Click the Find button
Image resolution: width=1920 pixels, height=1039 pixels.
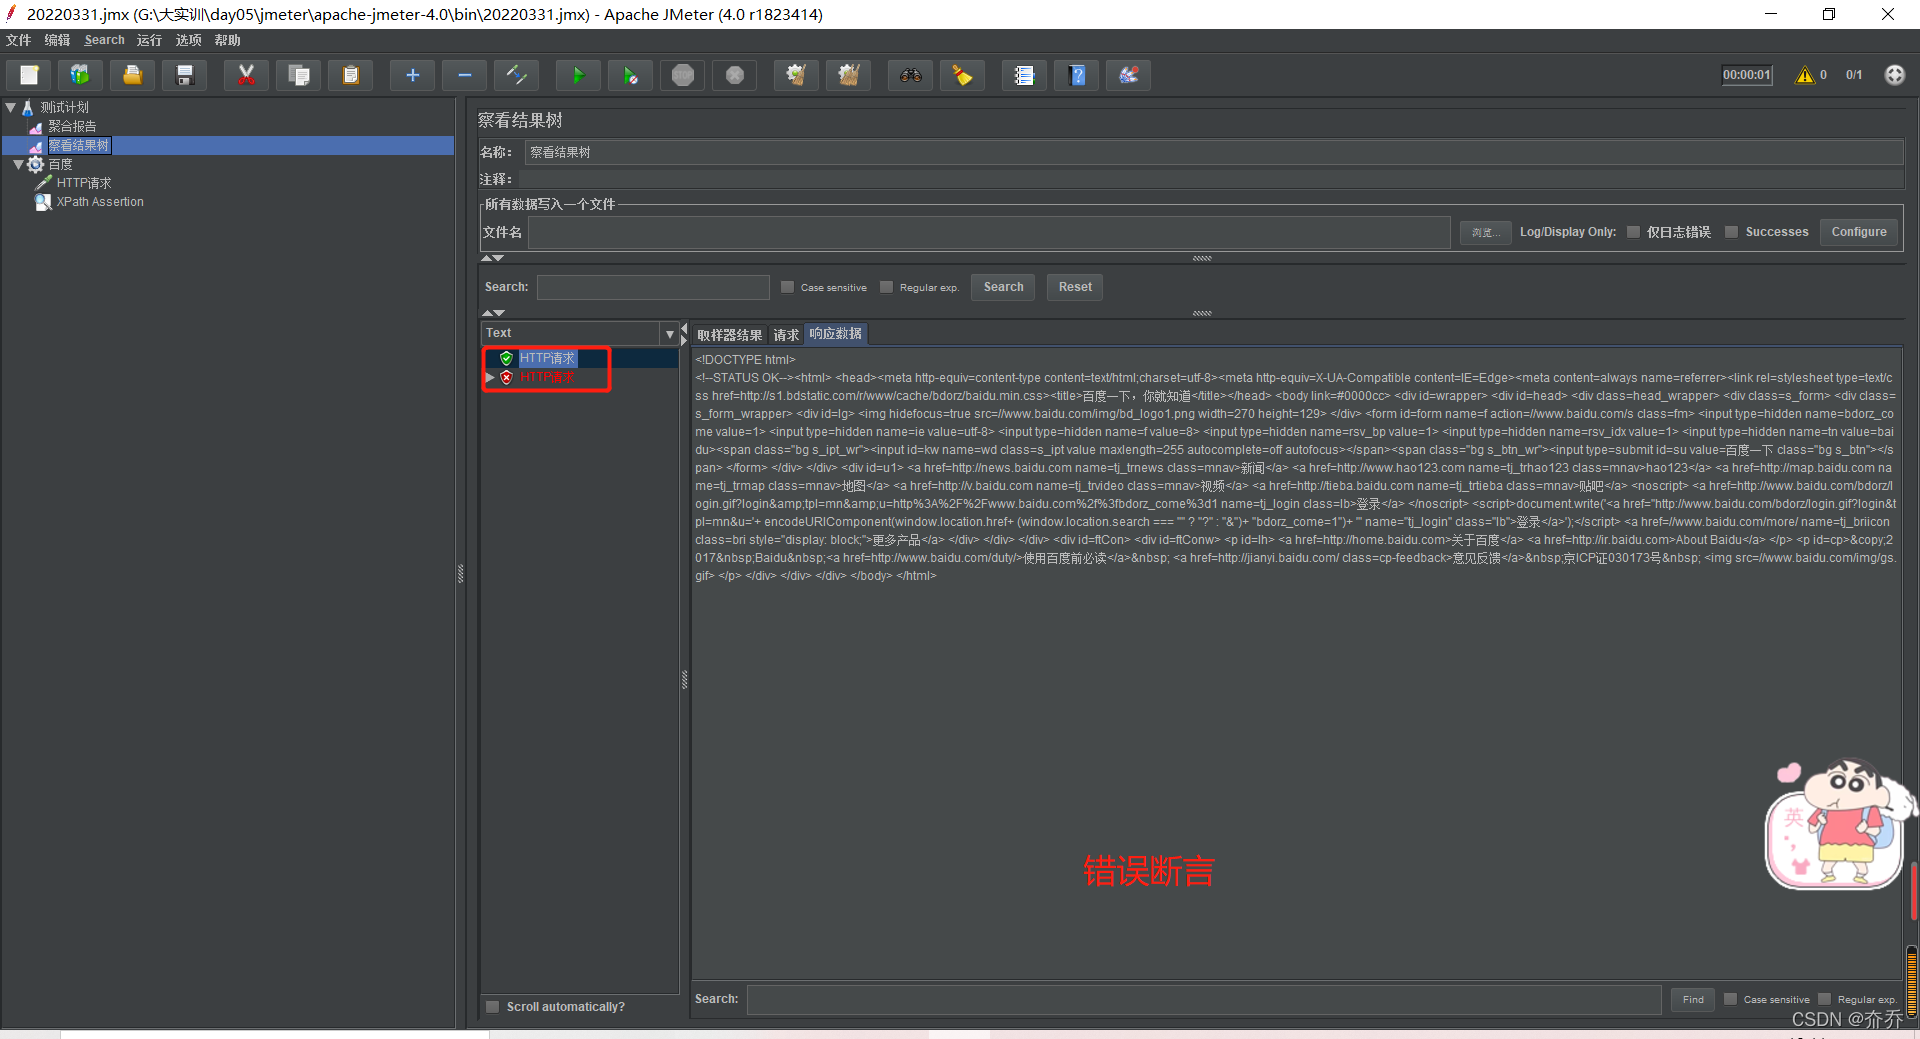[x=1693, y=999]
